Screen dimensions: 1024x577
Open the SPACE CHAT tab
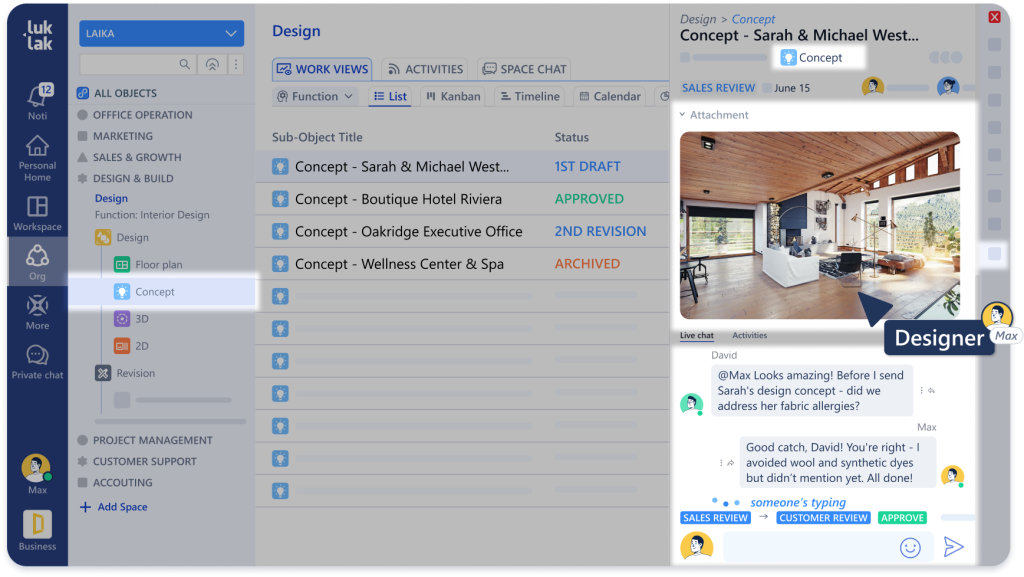(x=524, y=69)
